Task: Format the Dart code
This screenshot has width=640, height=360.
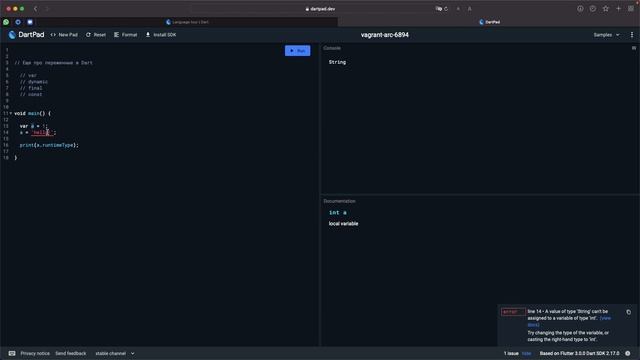Action: [125, 35]
